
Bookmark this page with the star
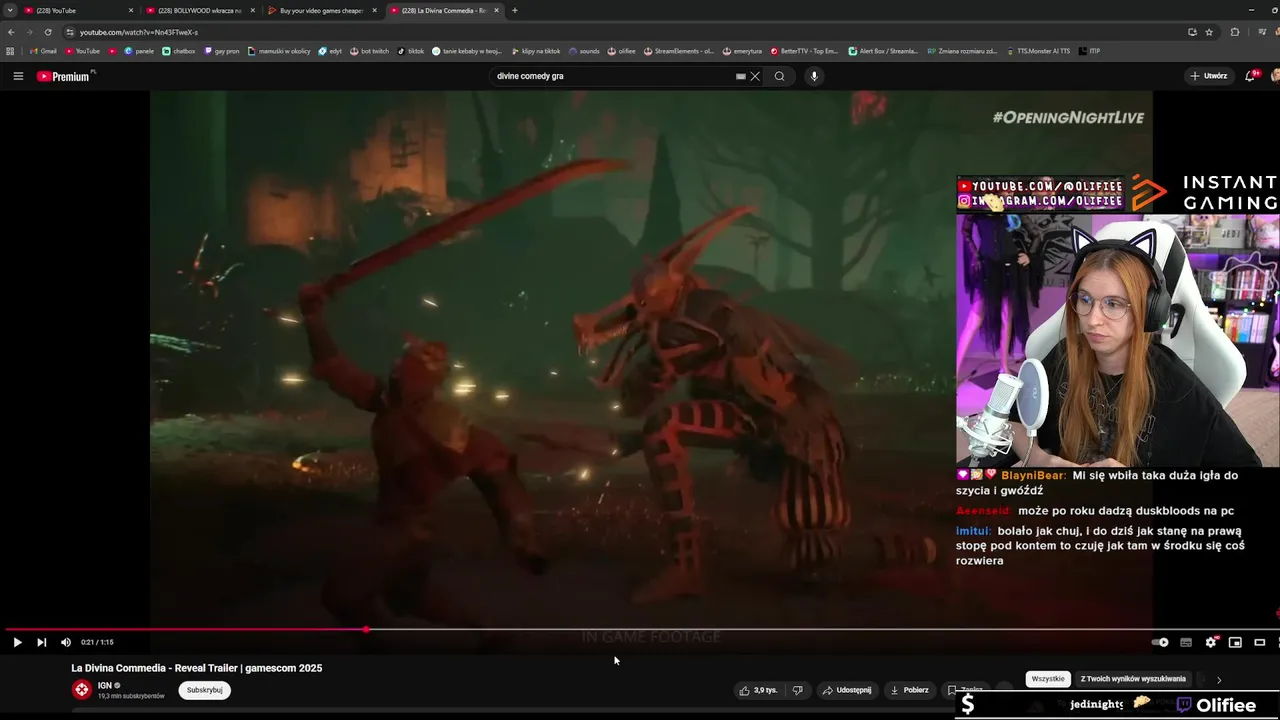(x=1207, y=32)
